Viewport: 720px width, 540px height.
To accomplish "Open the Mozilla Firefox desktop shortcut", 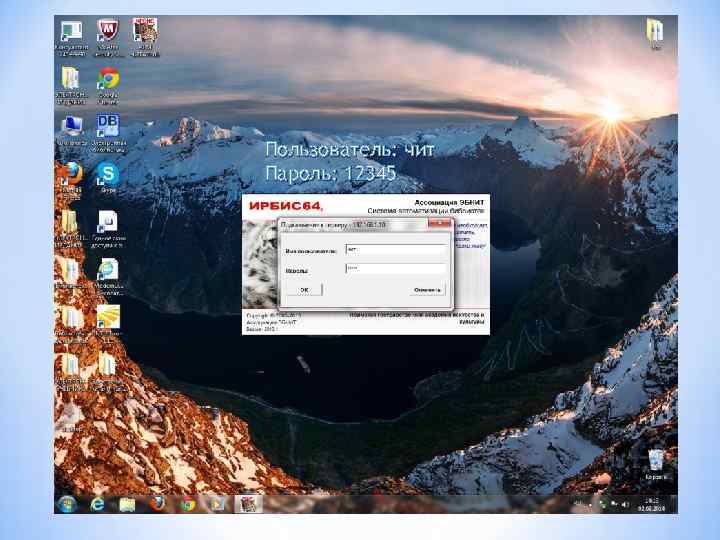I will click(x=72, y=180).
